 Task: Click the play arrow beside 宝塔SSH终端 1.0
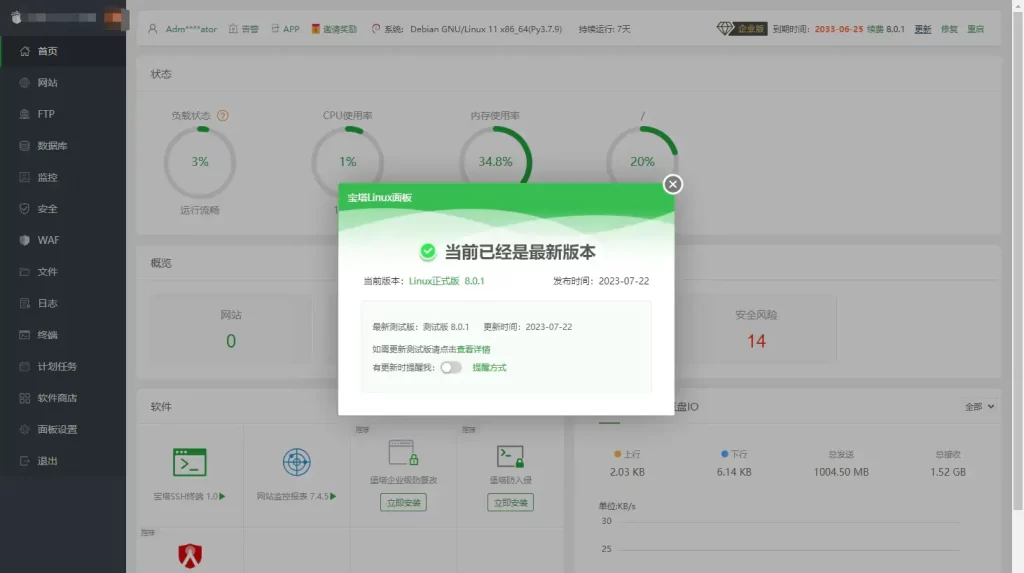click(x=222, y=497)
